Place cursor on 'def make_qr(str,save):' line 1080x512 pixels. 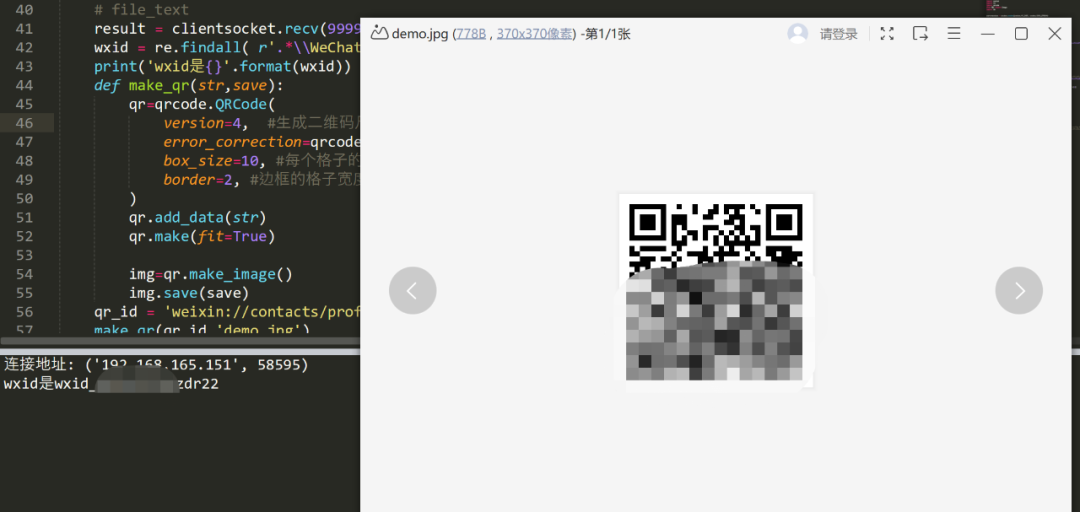pos(188,86)
